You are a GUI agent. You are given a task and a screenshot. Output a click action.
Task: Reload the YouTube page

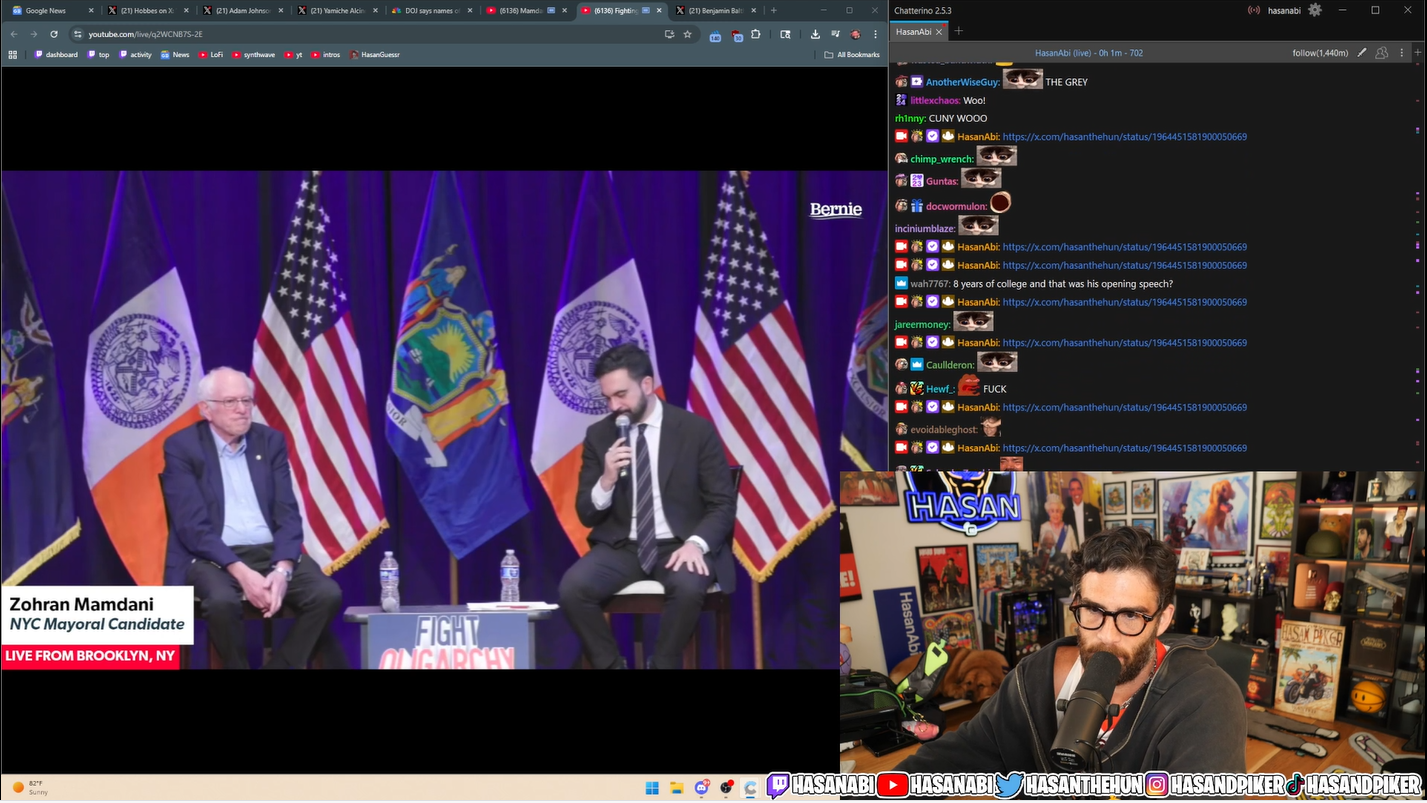click(x=54, y=34)
